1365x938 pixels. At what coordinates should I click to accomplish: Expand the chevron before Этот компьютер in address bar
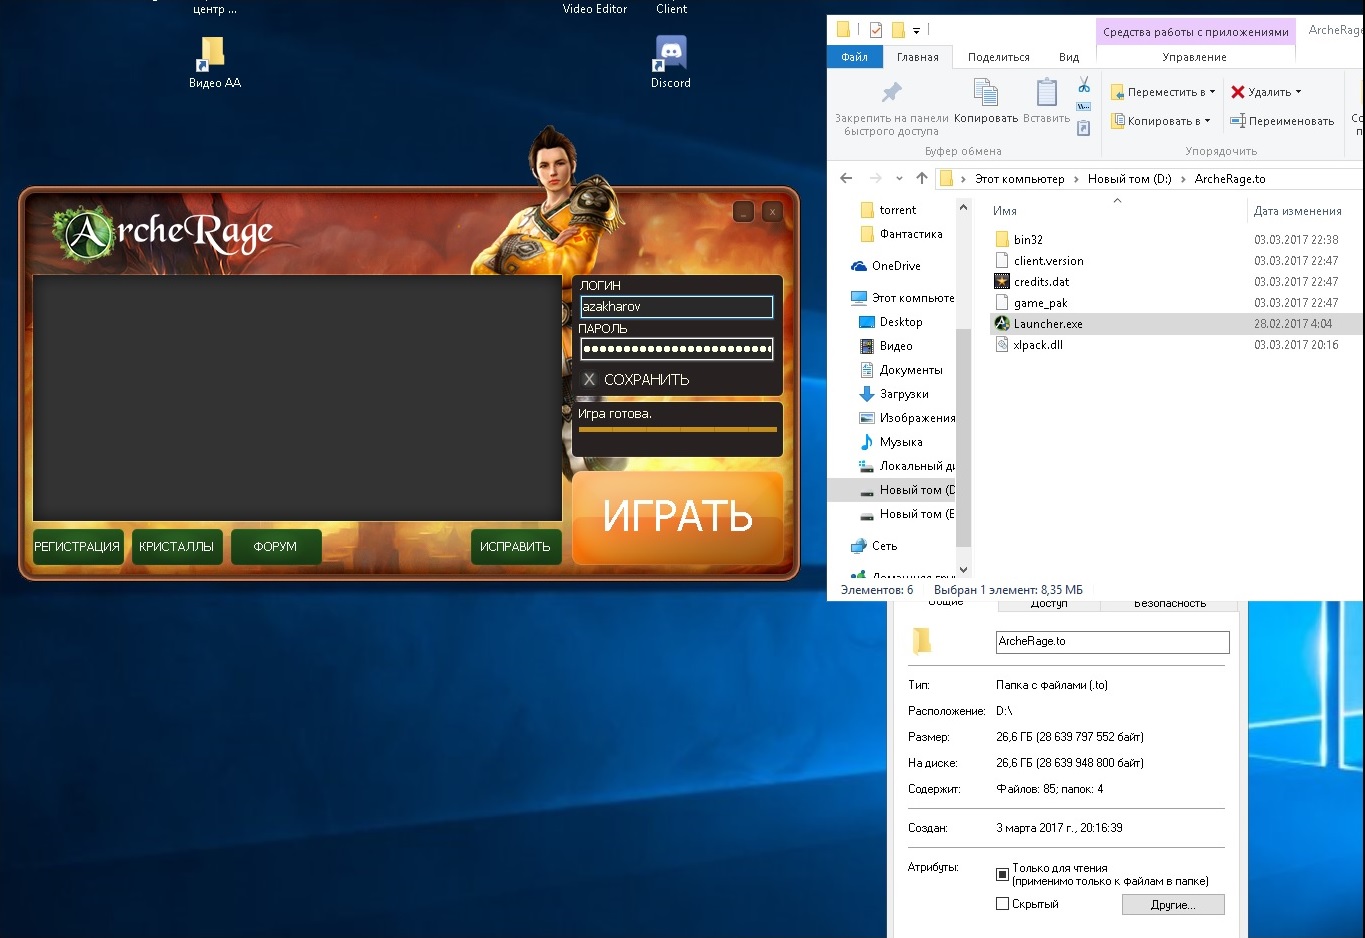tap(964, 179)
